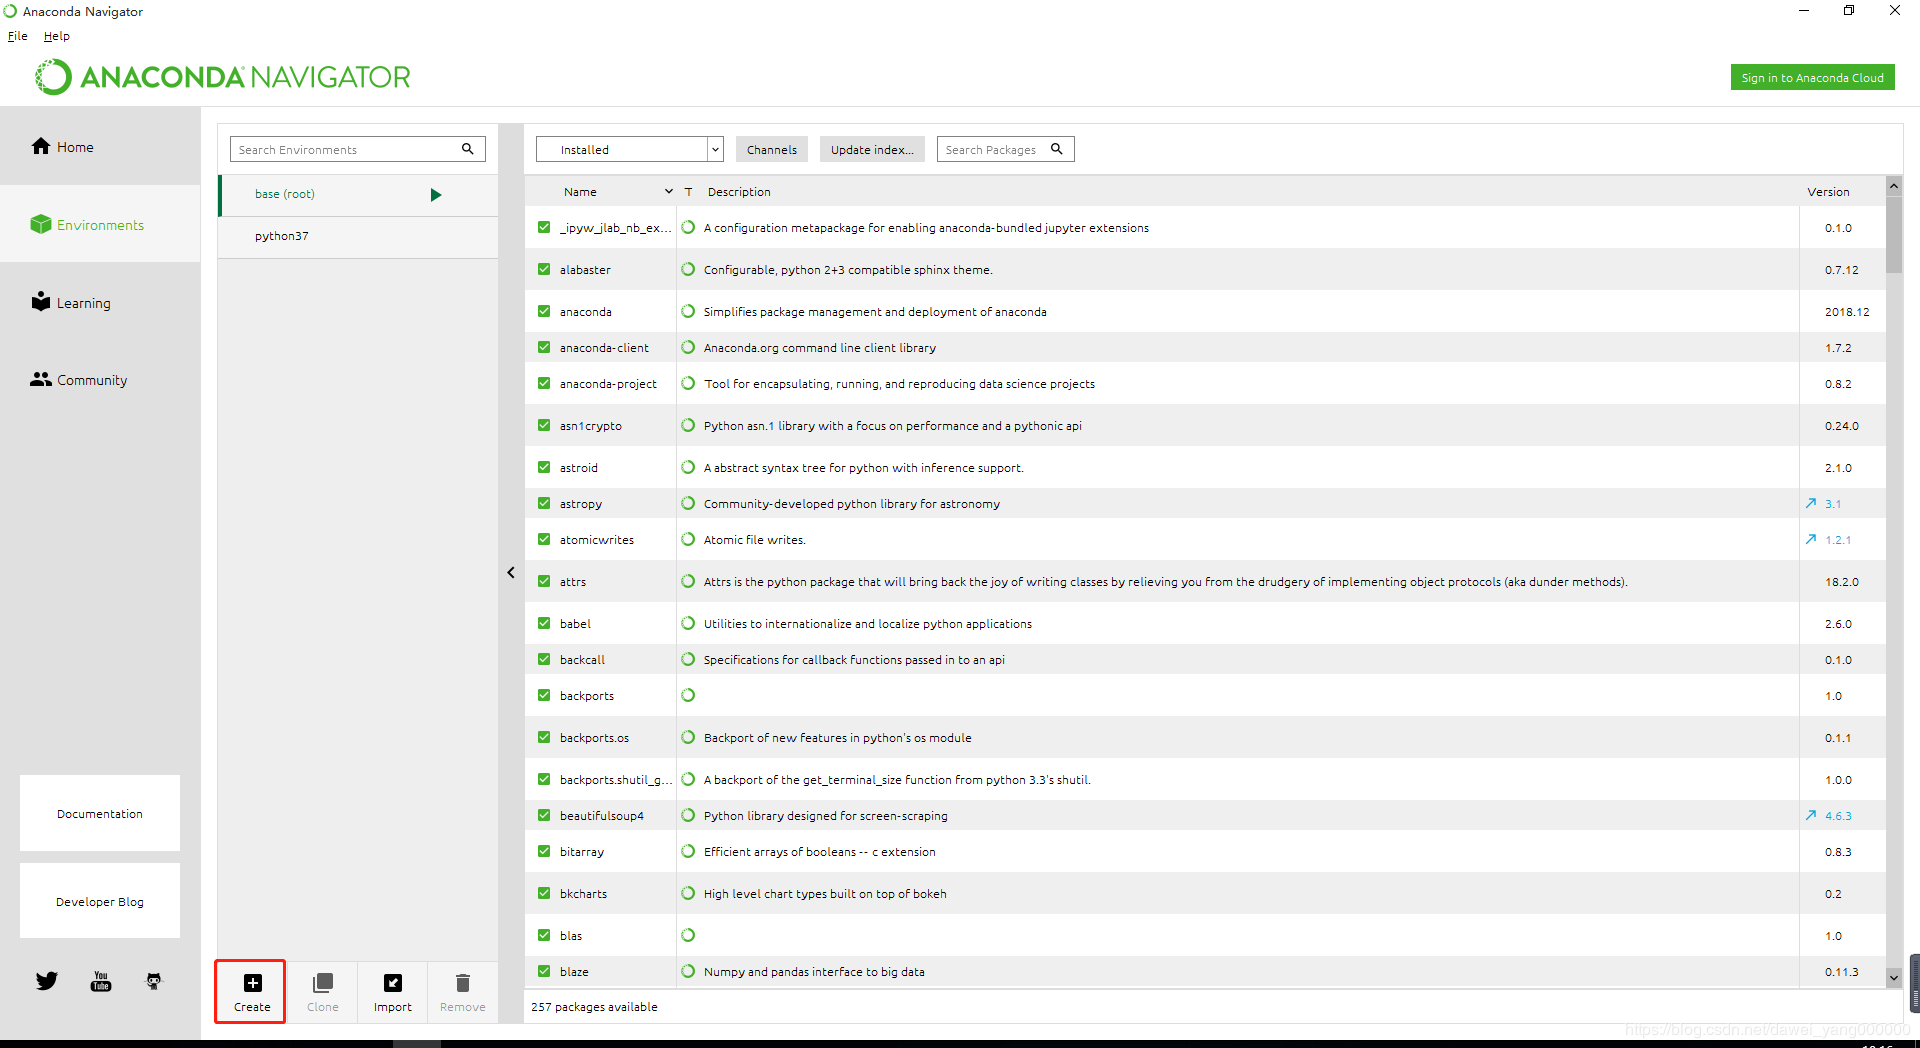This screenshot has height=1048, width=1920.
Task: Click the update arrow for beautifulsoup4 version
Action: (x=1811, y=815)
